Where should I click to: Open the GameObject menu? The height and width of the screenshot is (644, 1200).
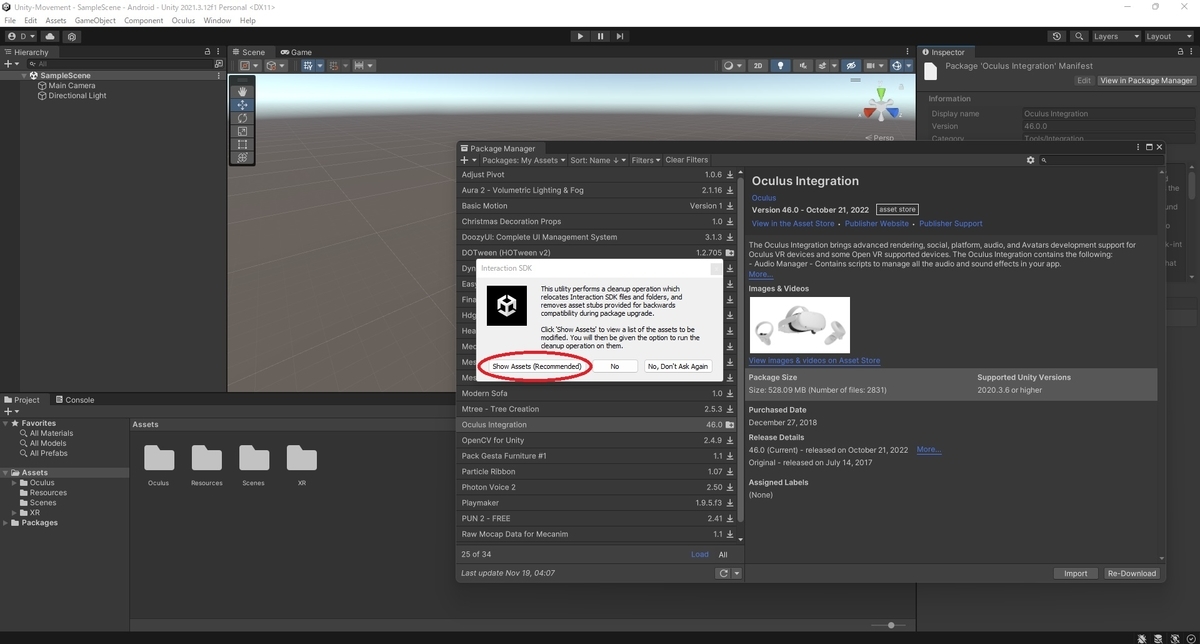tap(95, 20)
